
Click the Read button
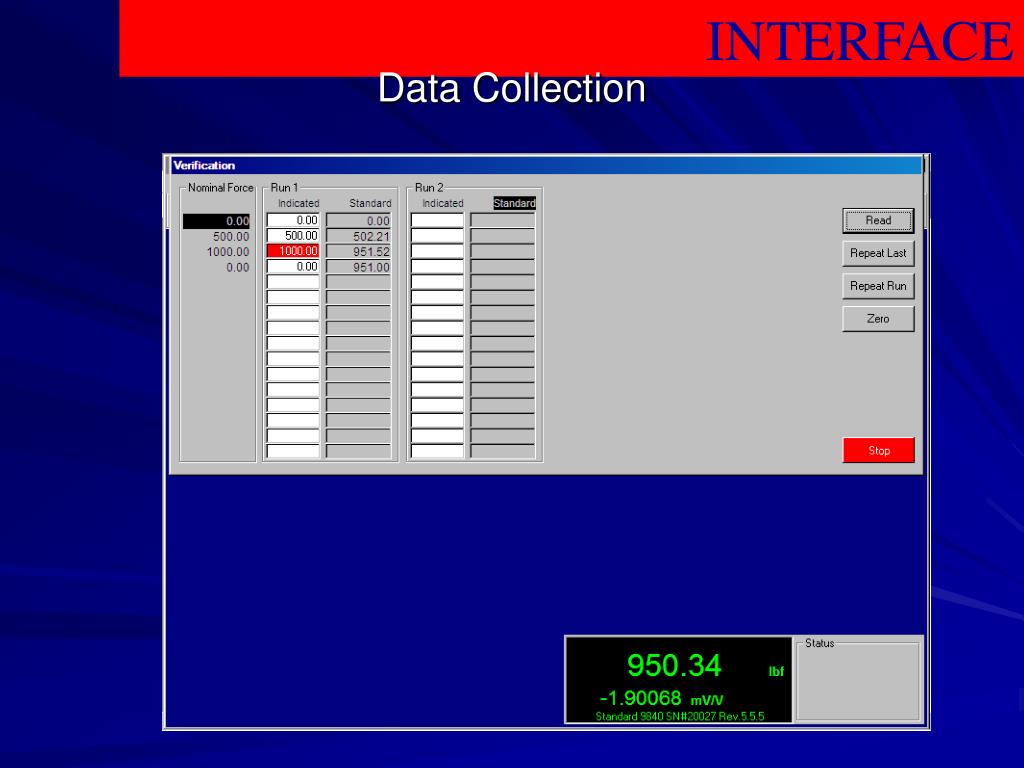click(878, 221)
